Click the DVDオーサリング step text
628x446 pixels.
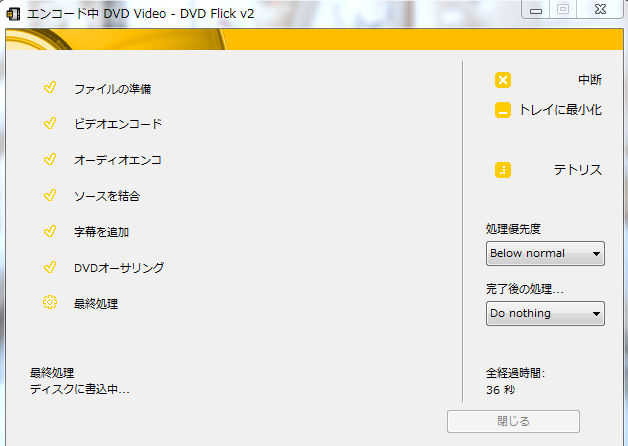click(x=119, y=268)
